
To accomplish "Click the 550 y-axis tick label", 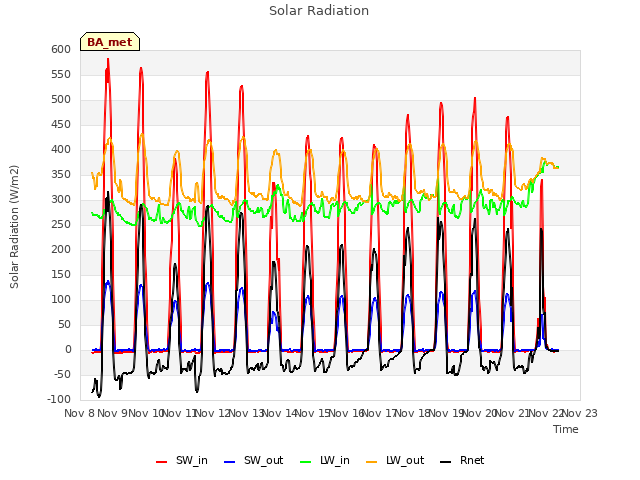I will click(x=61, y=74).
